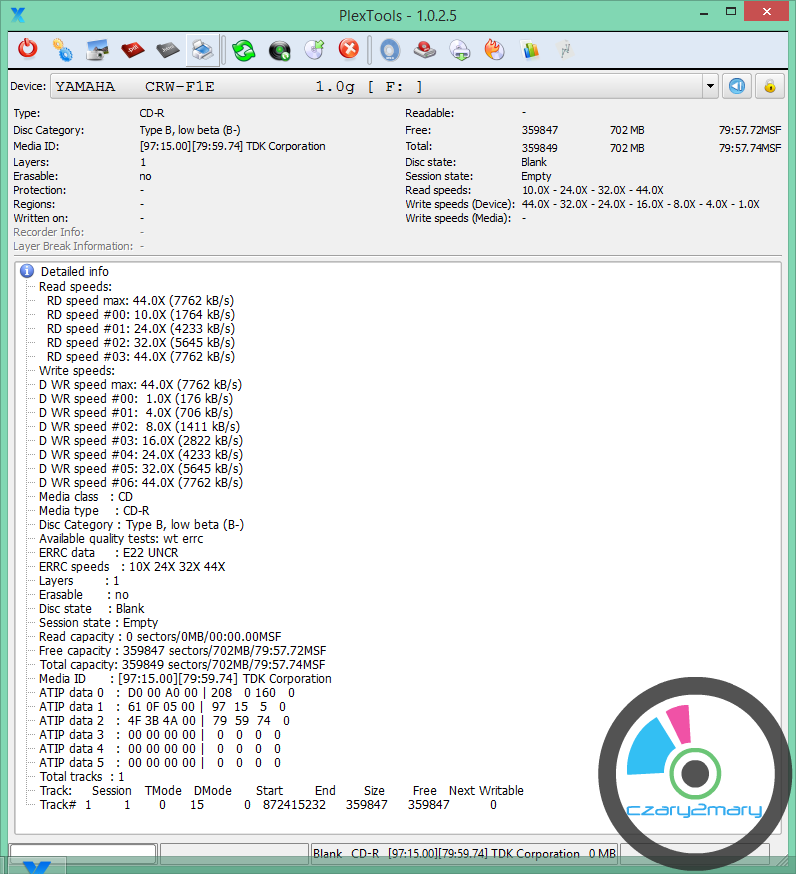This screenshot has width=796, height=874.
Task: Click the blue back arrow beside Device
Action: [737, 86]
